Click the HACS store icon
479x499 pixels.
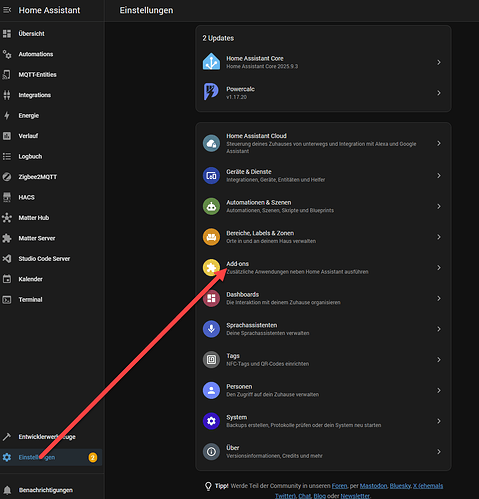[x=7, y=197]
